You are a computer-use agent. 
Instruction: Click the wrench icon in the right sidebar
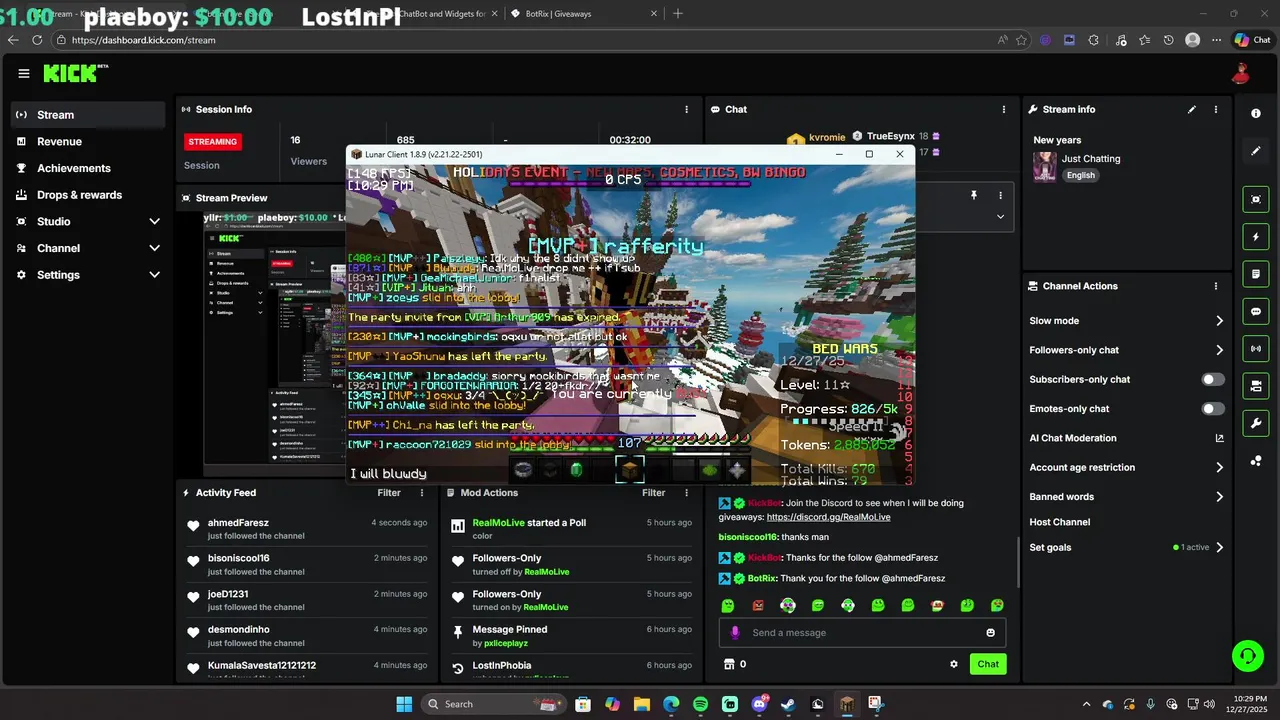1256,423
